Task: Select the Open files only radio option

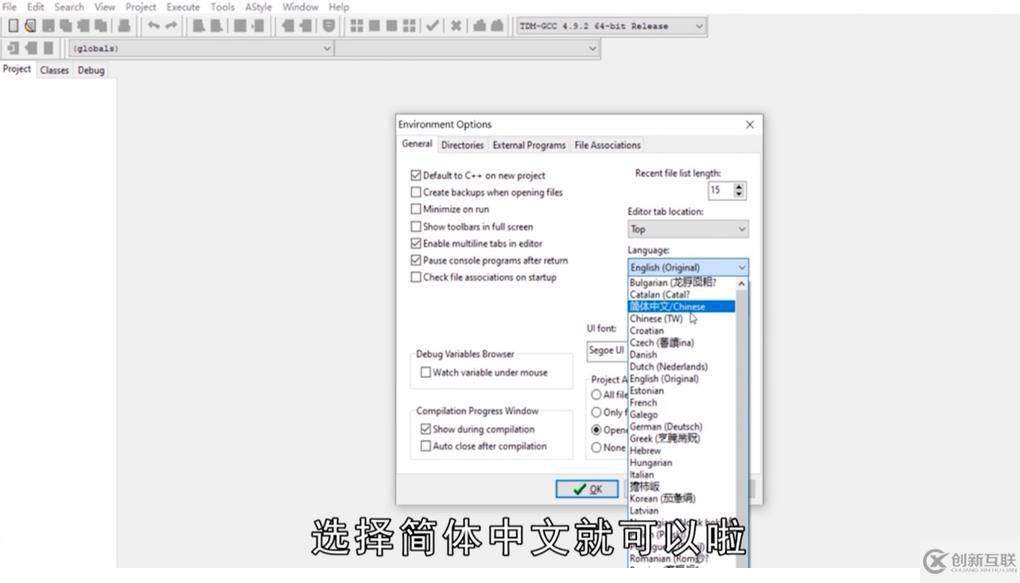Action: coord(598,431)
